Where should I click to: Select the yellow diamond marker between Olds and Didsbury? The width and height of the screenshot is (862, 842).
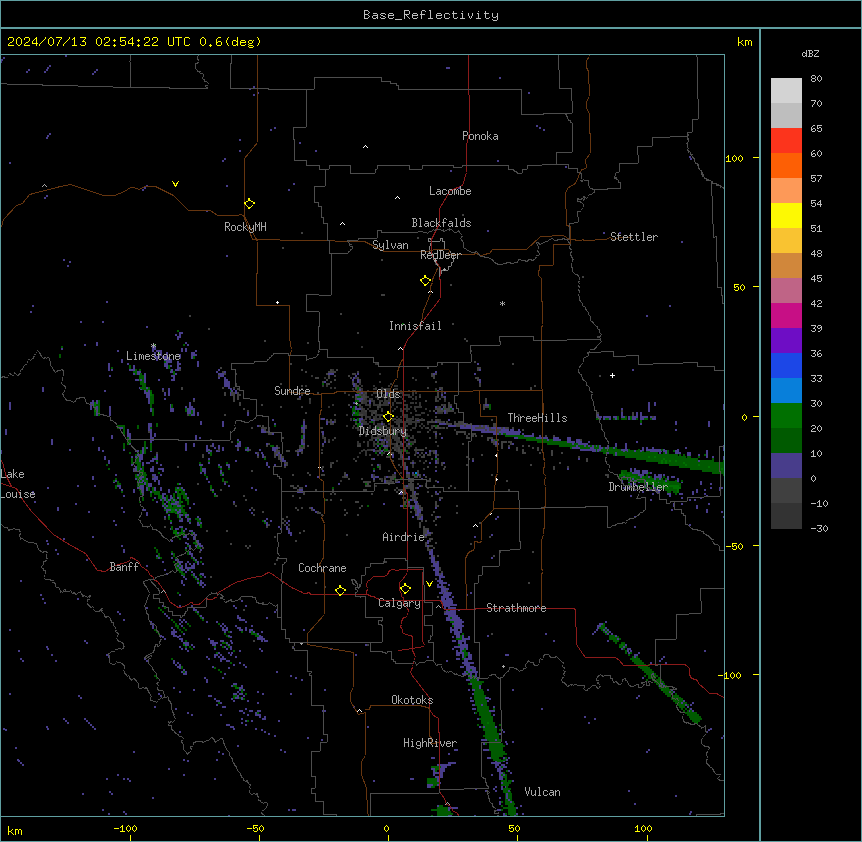click(x=388, y=416)
